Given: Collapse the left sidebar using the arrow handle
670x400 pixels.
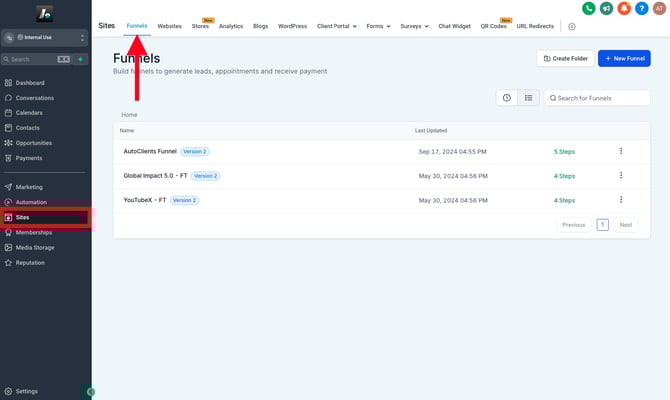Looking at the screenshot, I should click(91, 392).
